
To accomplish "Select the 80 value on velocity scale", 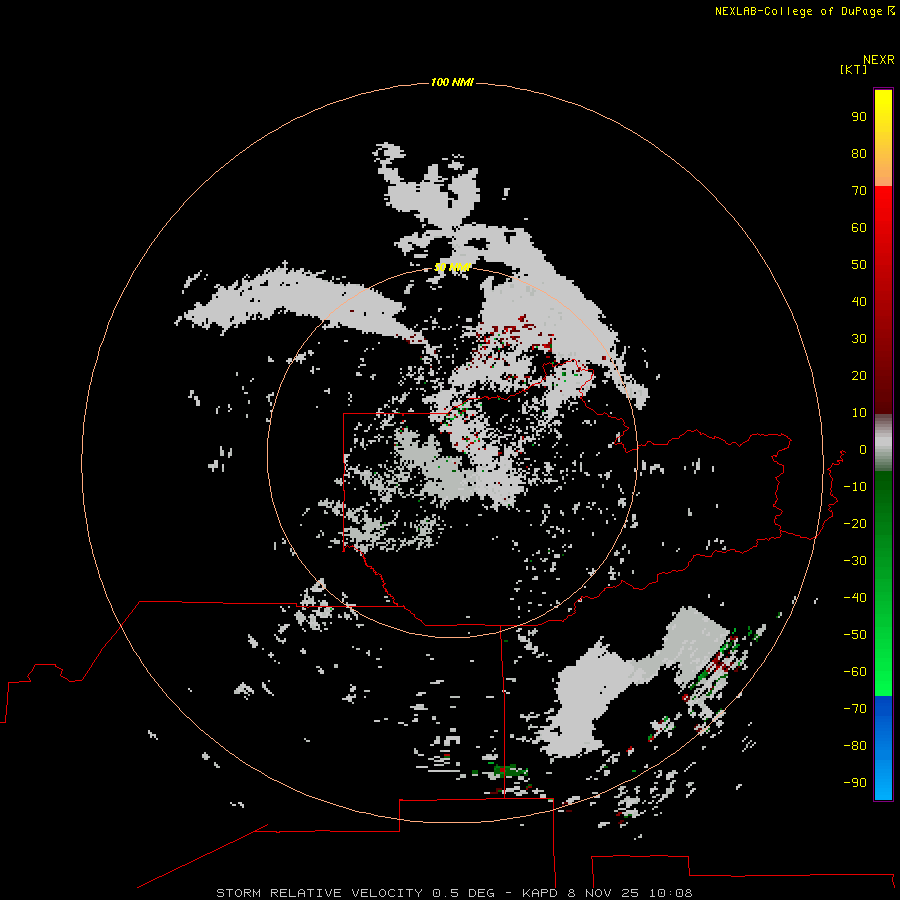I will (x=859, y=154).
